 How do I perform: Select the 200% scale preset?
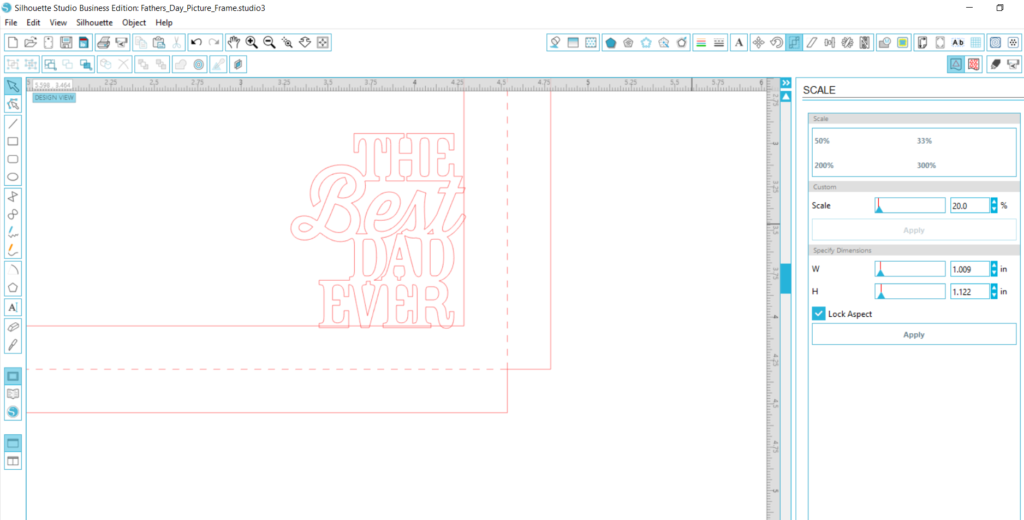pyautogui.click(x=823, y=165)
